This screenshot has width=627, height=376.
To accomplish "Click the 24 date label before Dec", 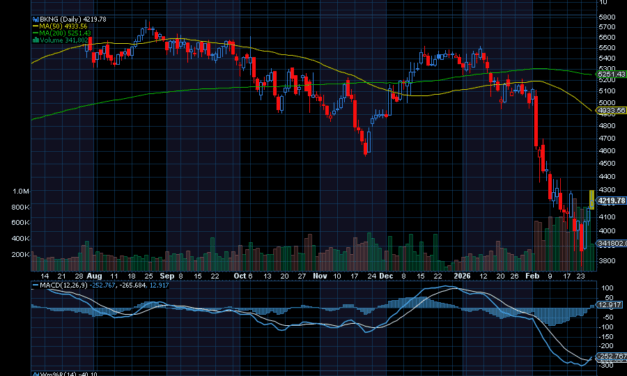I will coord(372,276).
